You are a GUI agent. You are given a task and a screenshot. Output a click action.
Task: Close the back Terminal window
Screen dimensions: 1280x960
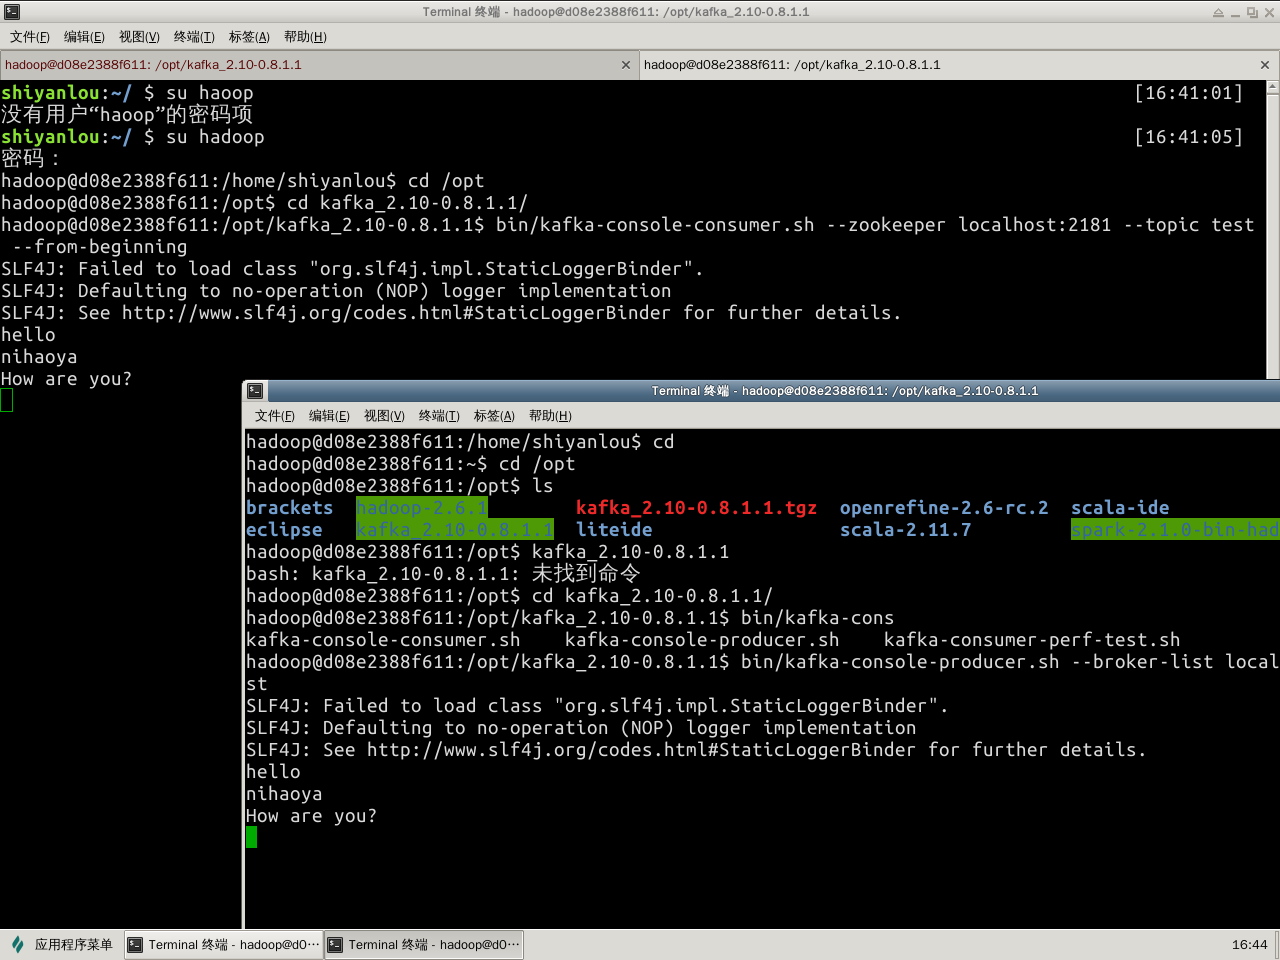click(x=1268, y=13)
